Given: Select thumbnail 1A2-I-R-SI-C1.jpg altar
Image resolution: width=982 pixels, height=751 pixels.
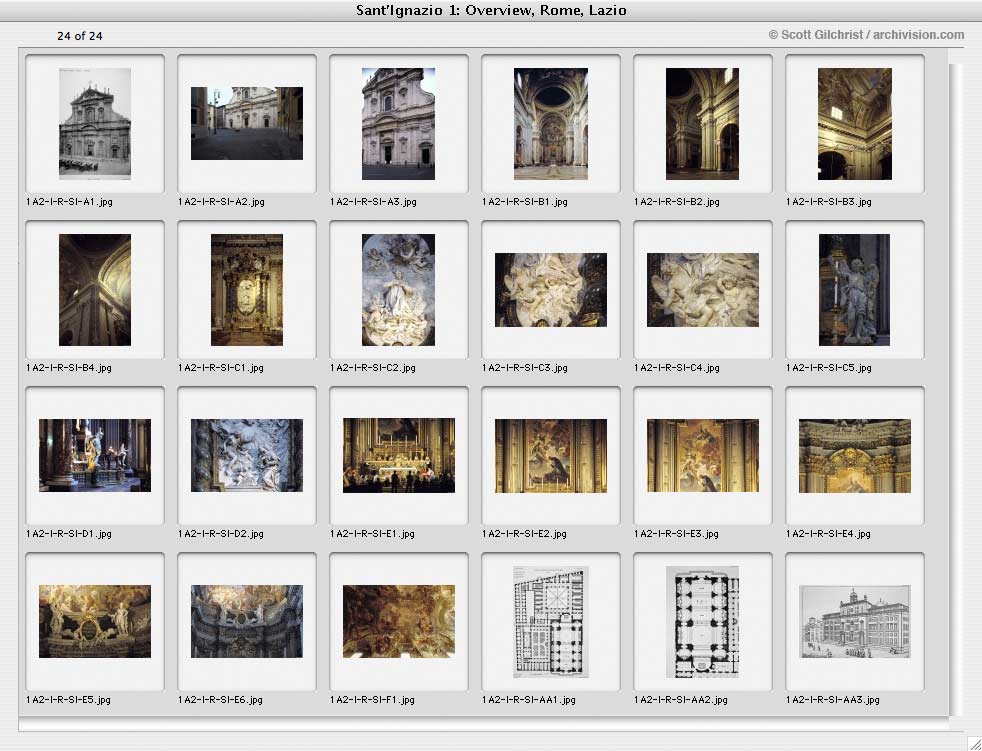Looking at the screenshot, I should click(x=247, y=290).
